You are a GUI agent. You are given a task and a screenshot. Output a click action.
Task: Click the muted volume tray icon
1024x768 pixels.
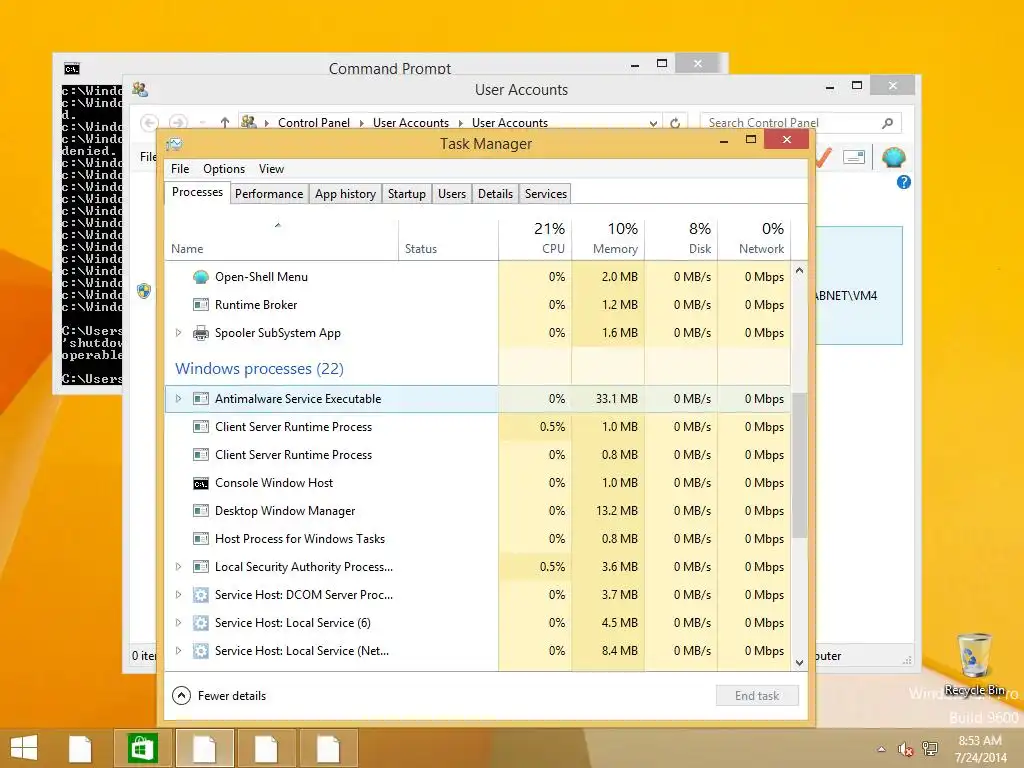click(x=905, y=749)
